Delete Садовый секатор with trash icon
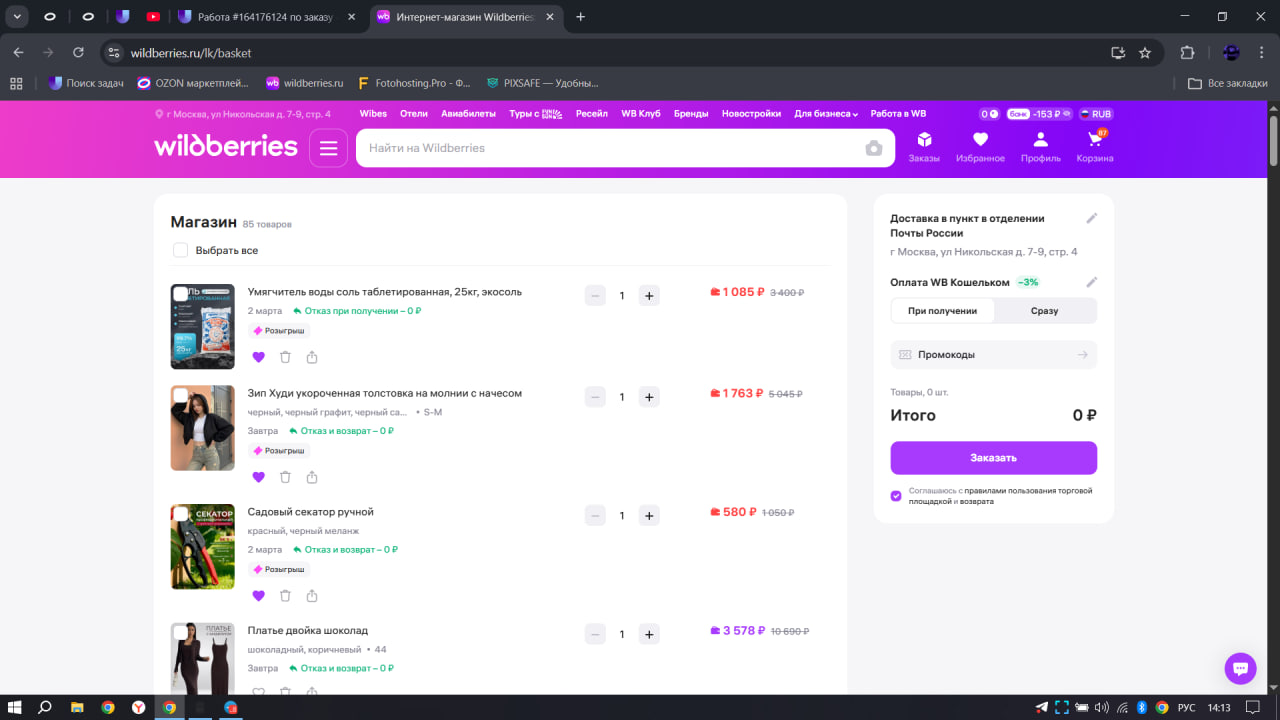This screenshot has height=720, width=1280. [x=285, y=596]
